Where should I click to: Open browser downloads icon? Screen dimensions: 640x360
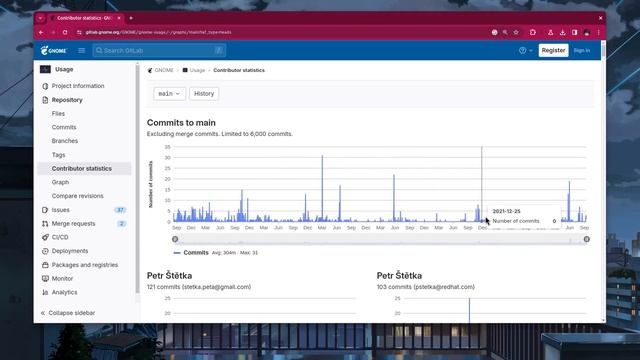[x=562, y=32]
